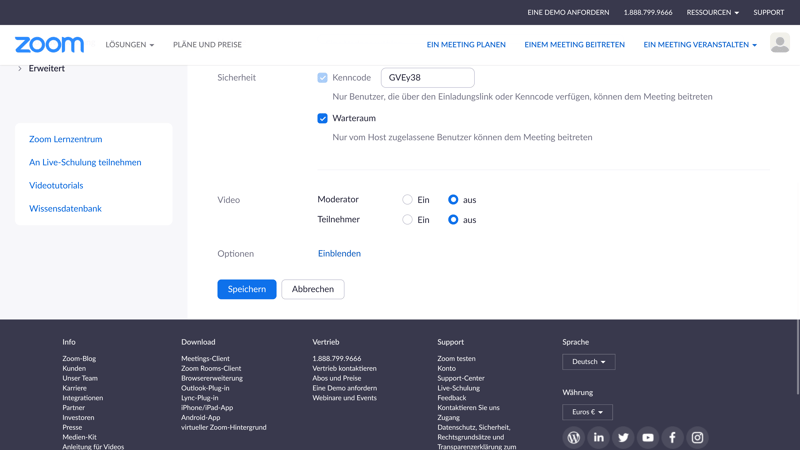Image resolution: width=800 pixels, height=450 pixels.
Task: Click the Zoom logo
Action: pos(49,45)
